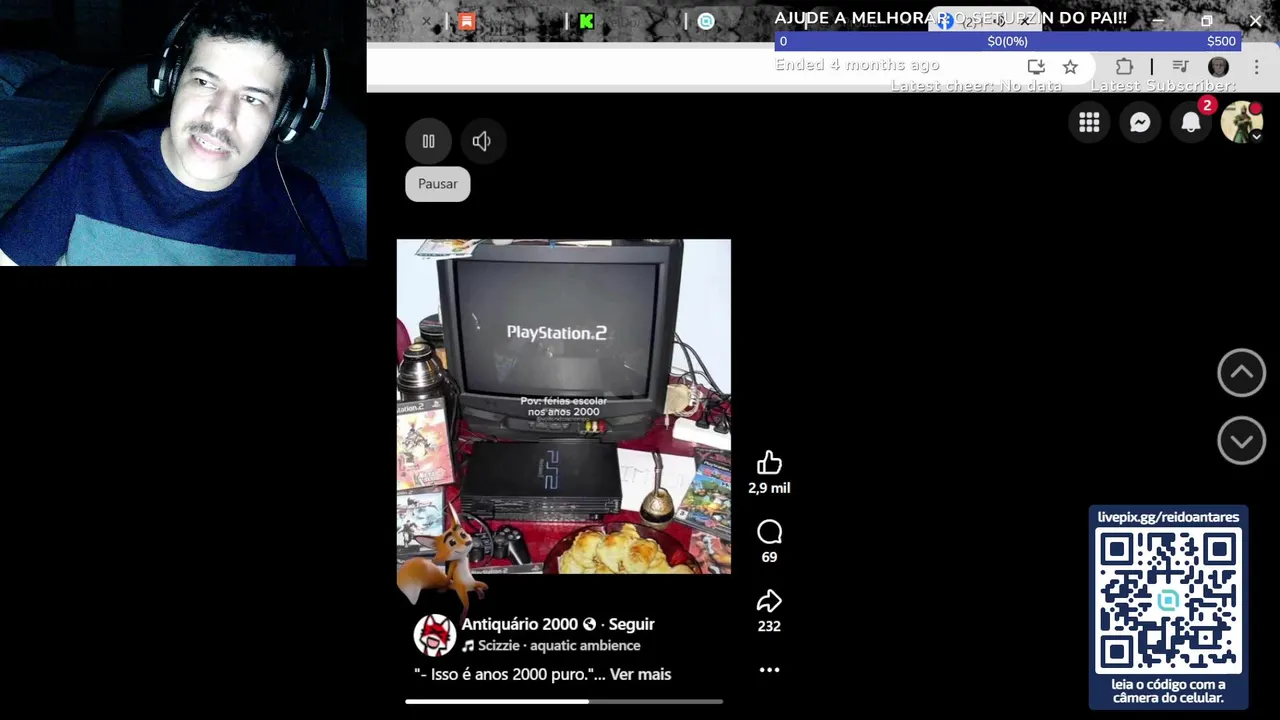Click the livepix.gg/reidoantares text

click(x=1168, y=517)
